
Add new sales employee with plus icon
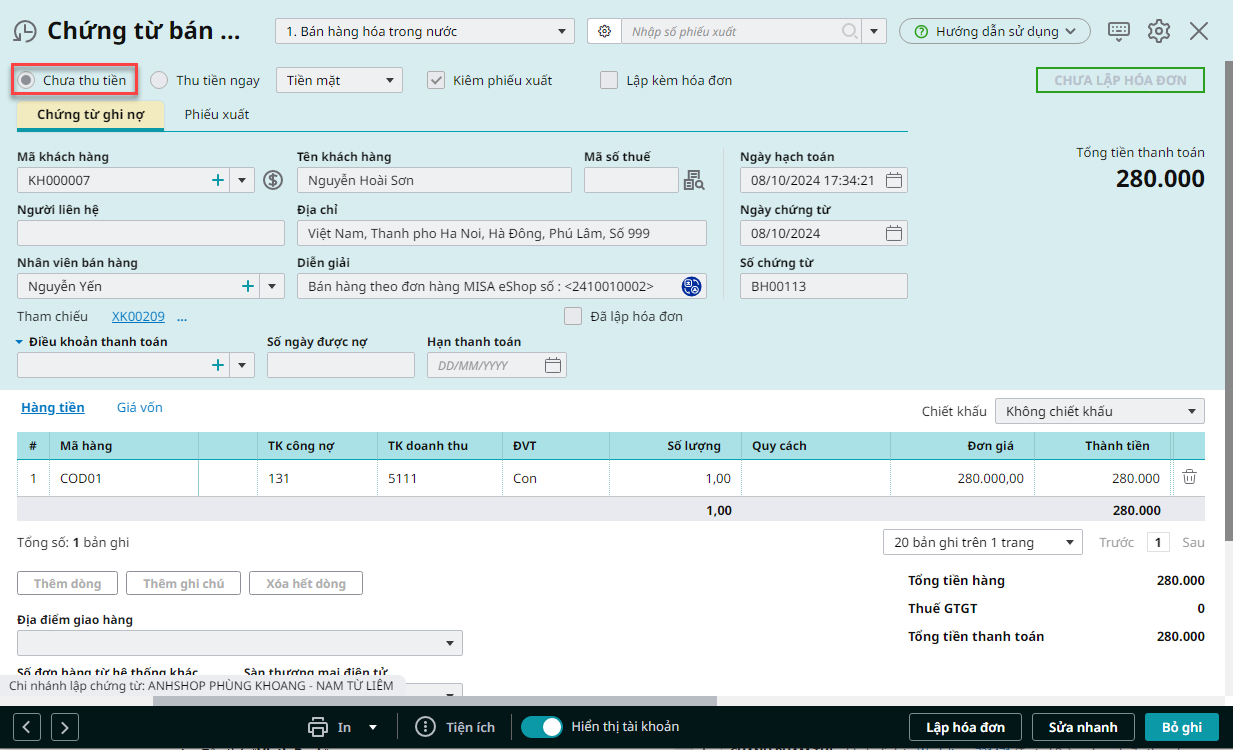pyautogui.click(x=248, y=286)
